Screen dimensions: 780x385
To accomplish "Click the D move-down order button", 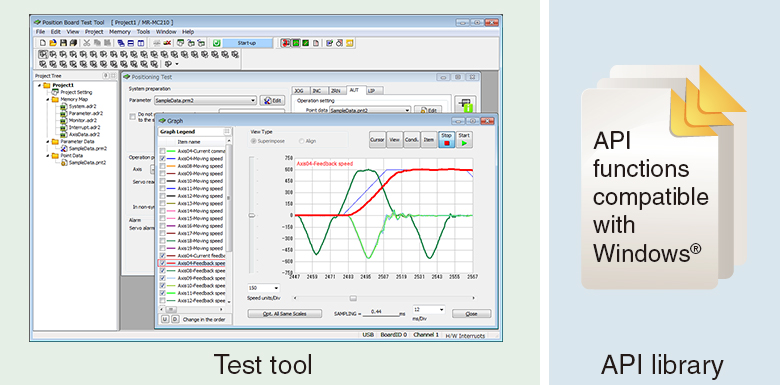I will pyautogui.click(x=175, y=319).
